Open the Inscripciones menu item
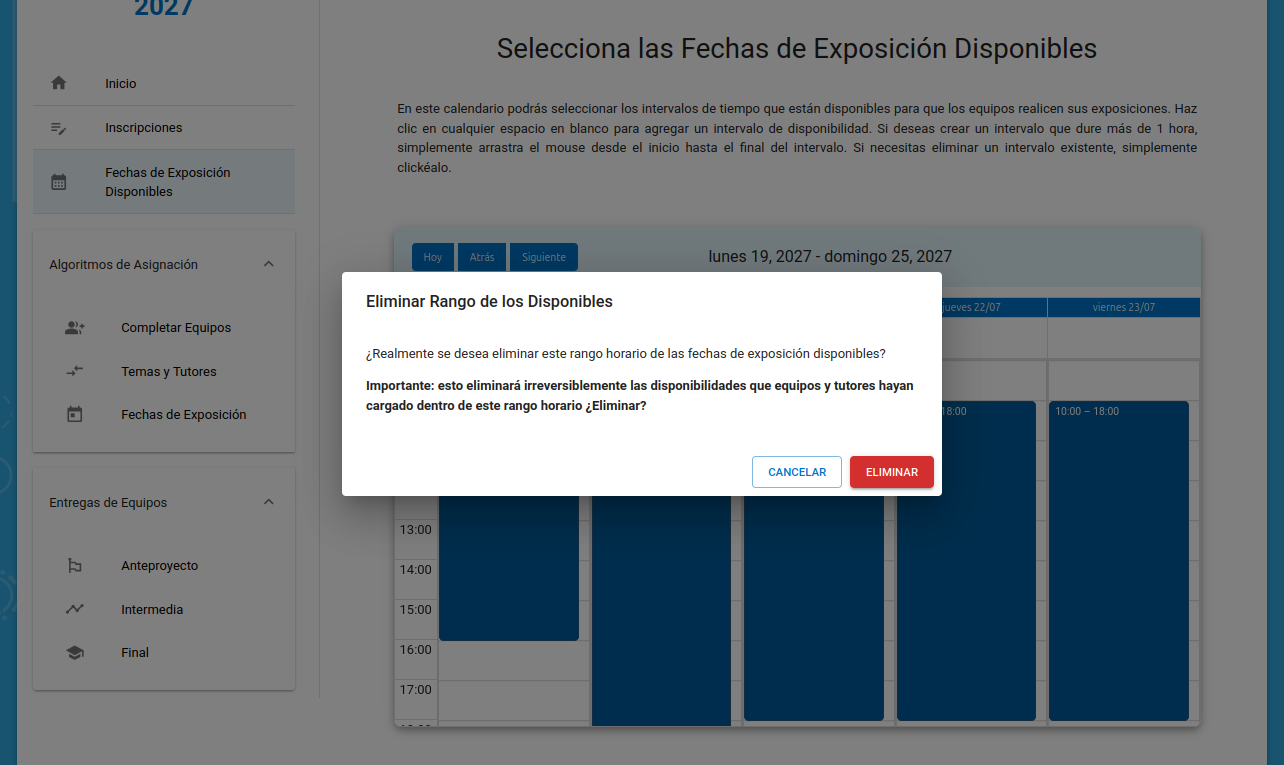Screen dimensions: 1284x765 coord(144,128)
